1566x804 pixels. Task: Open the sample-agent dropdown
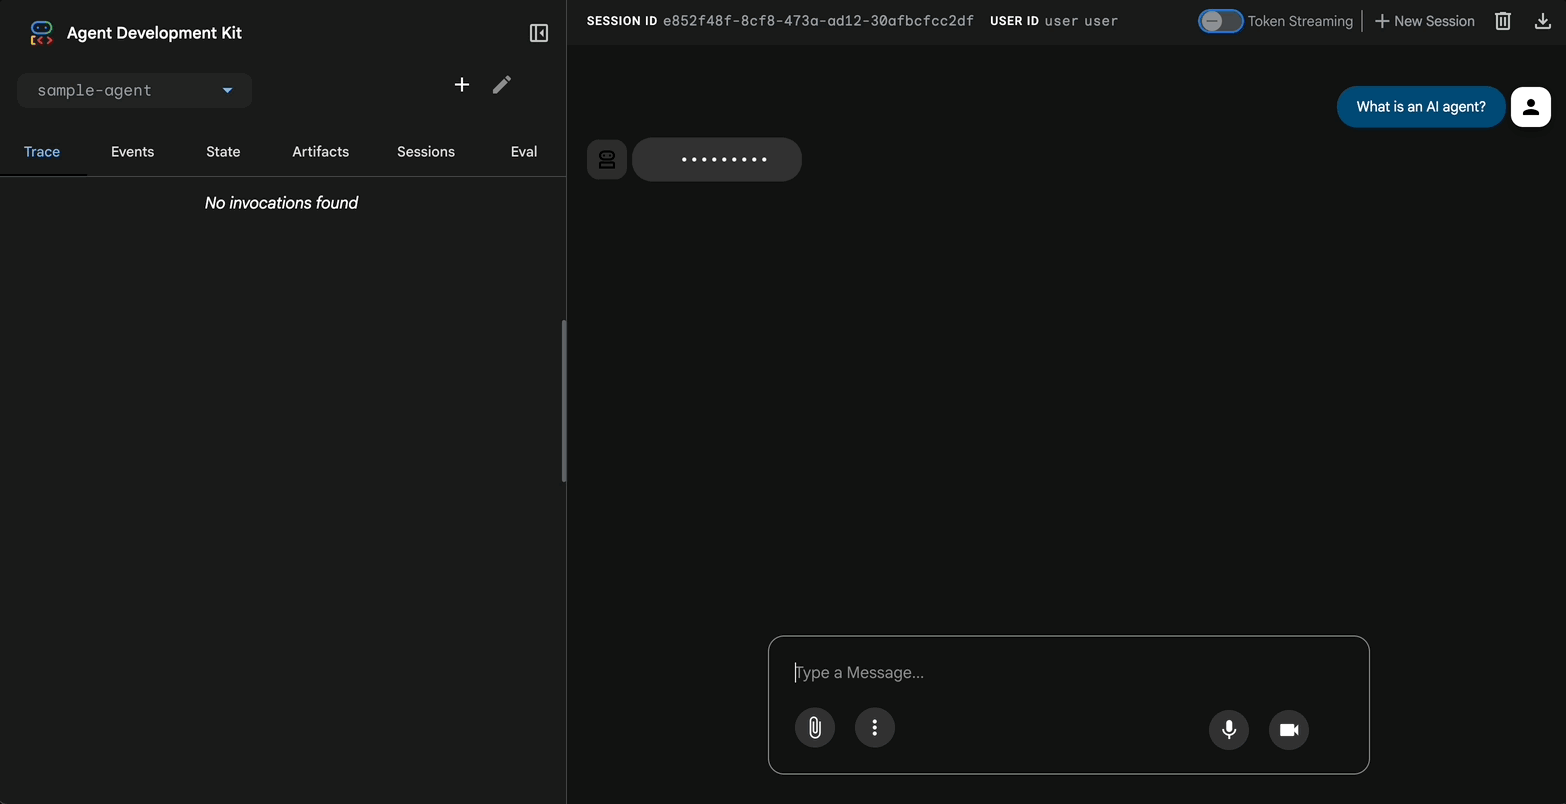click(134, 90)
